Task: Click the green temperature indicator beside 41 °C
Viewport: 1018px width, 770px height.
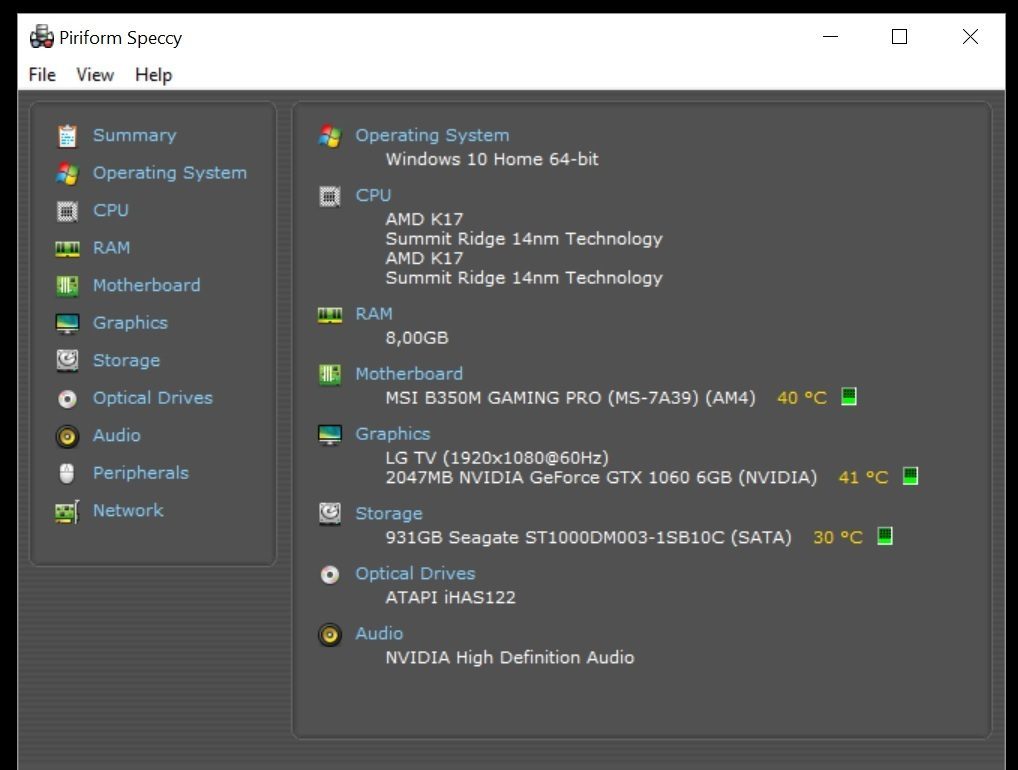Action: [910, 476]
